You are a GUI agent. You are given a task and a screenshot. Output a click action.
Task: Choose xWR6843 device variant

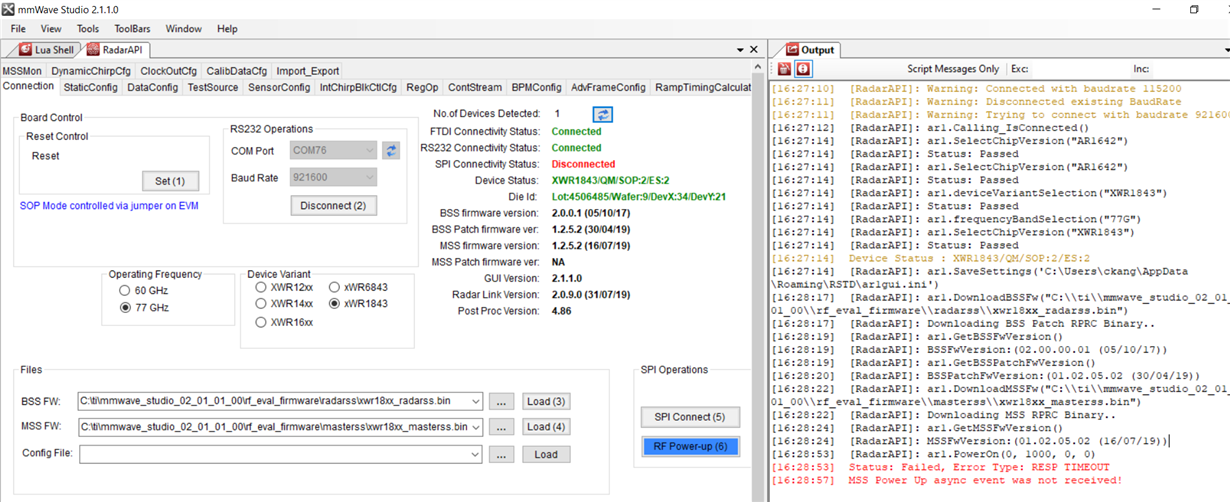(x=335, y=287)
